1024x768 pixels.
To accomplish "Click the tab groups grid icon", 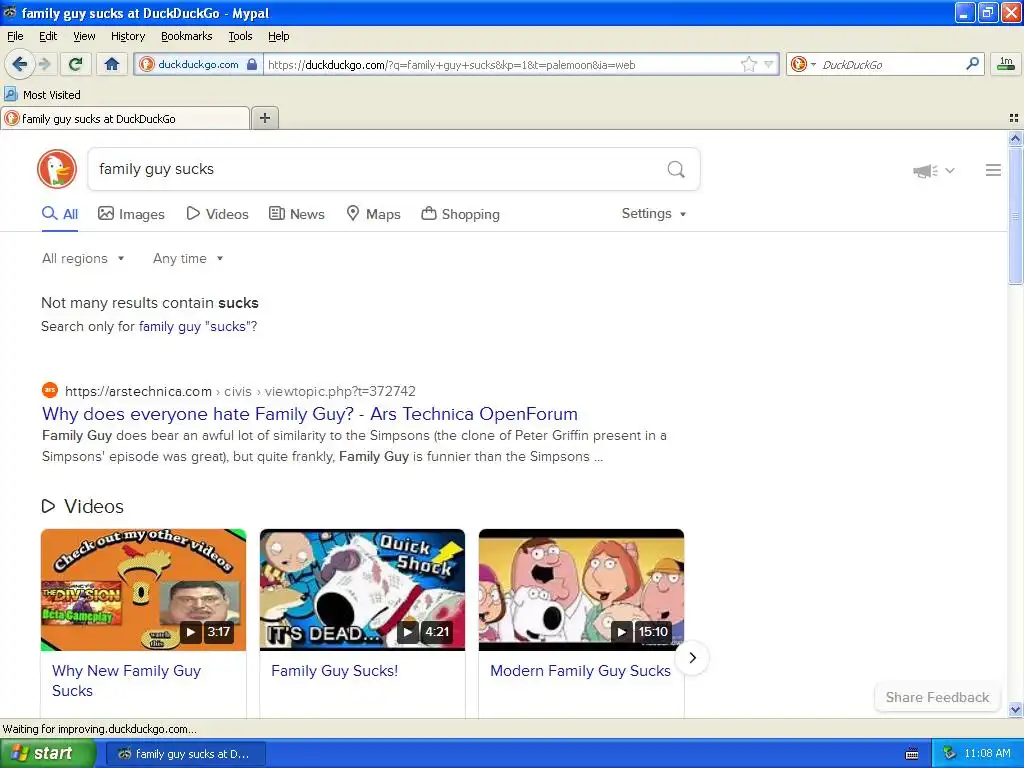I will click(x=1014, y=118).
